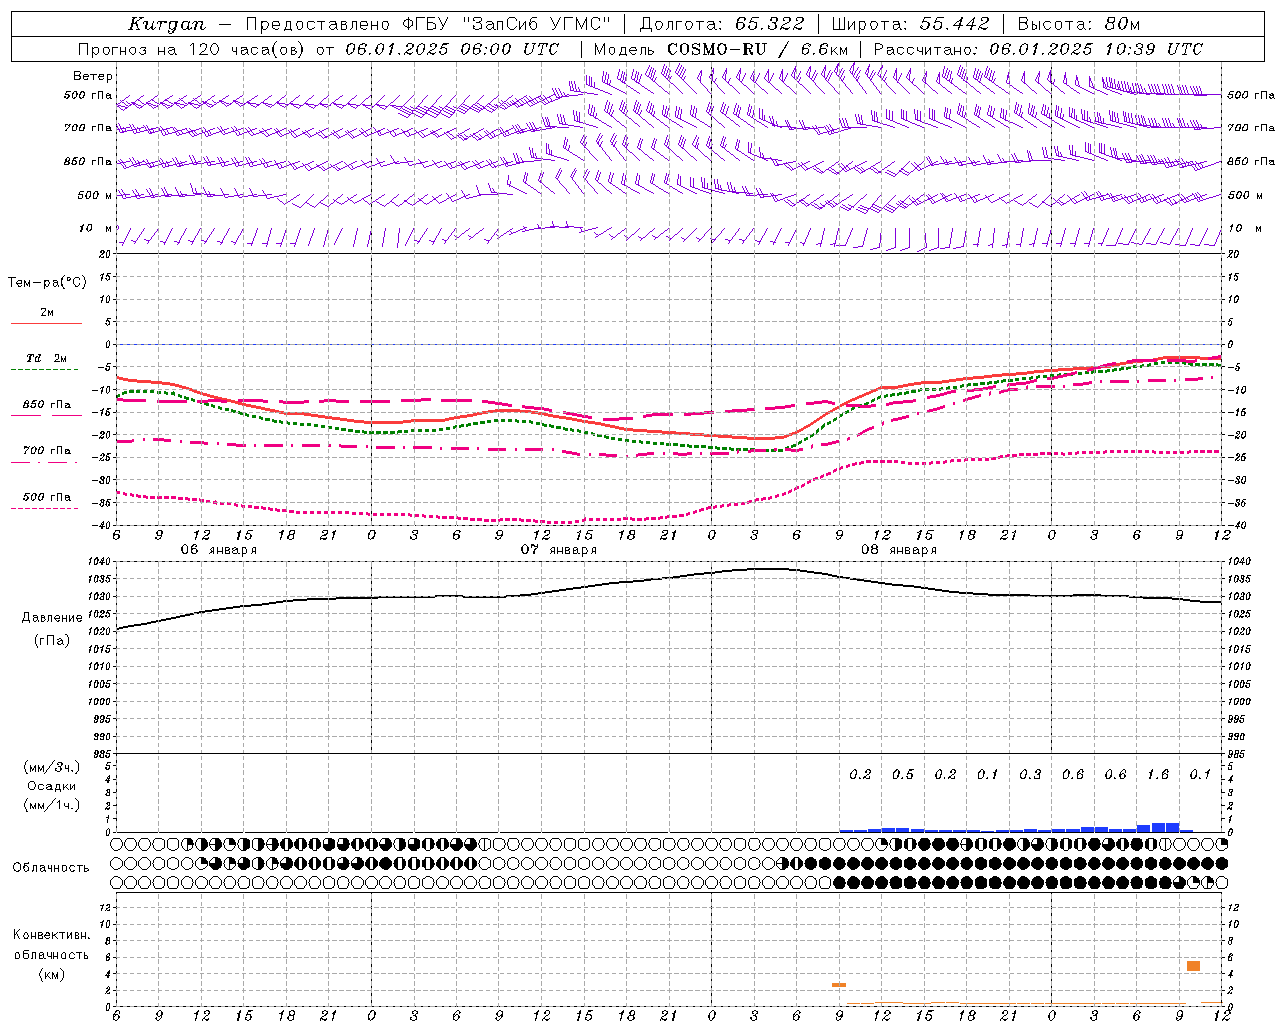Click the (мм/3ч.) unit label
The height and width of the screenshot is (1024, 1280).
[52, 767]
